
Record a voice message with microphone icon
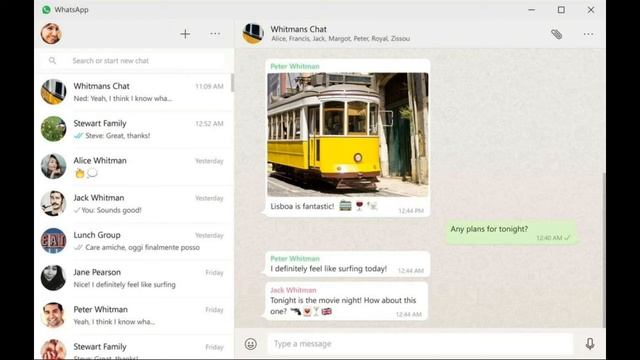pyautogui.click(x=590, y=344)
